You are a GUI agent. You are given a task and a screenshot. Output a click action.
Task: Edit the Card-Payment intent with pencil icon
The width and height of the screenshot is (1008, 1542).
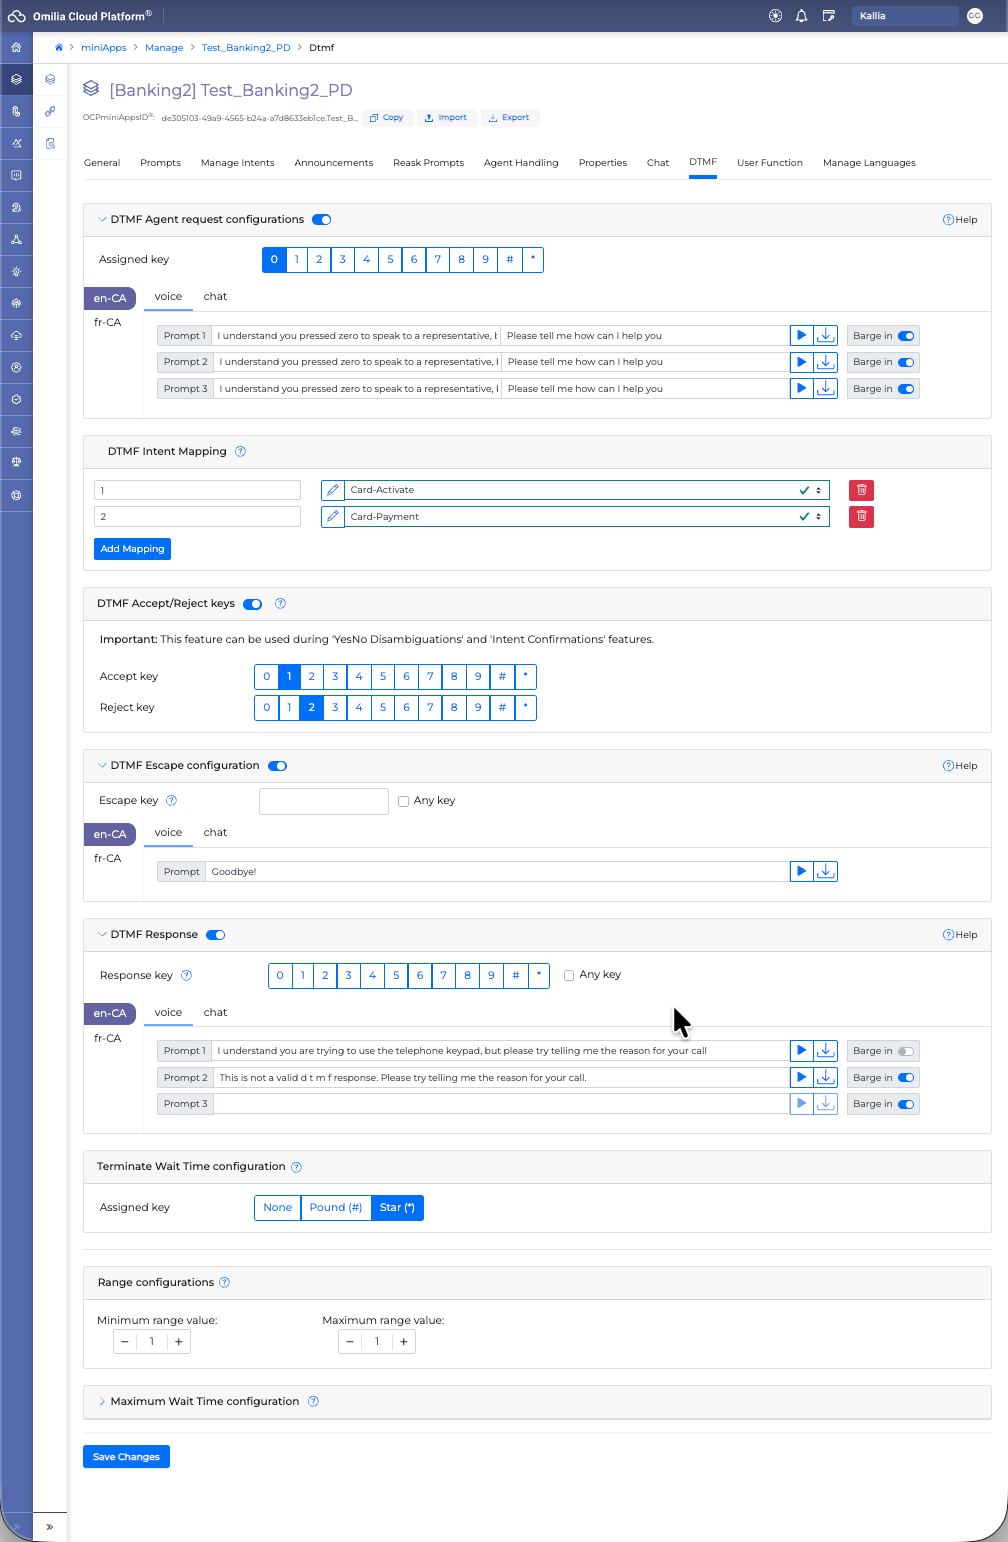point(333,517)
